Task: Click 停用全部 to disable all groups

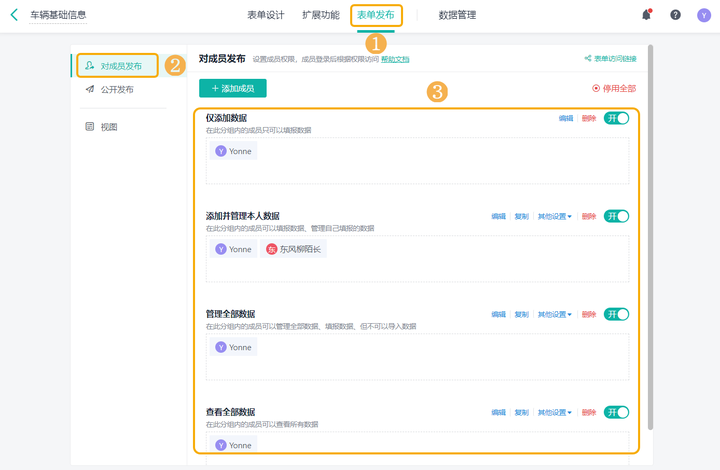Action: (613, 89)
